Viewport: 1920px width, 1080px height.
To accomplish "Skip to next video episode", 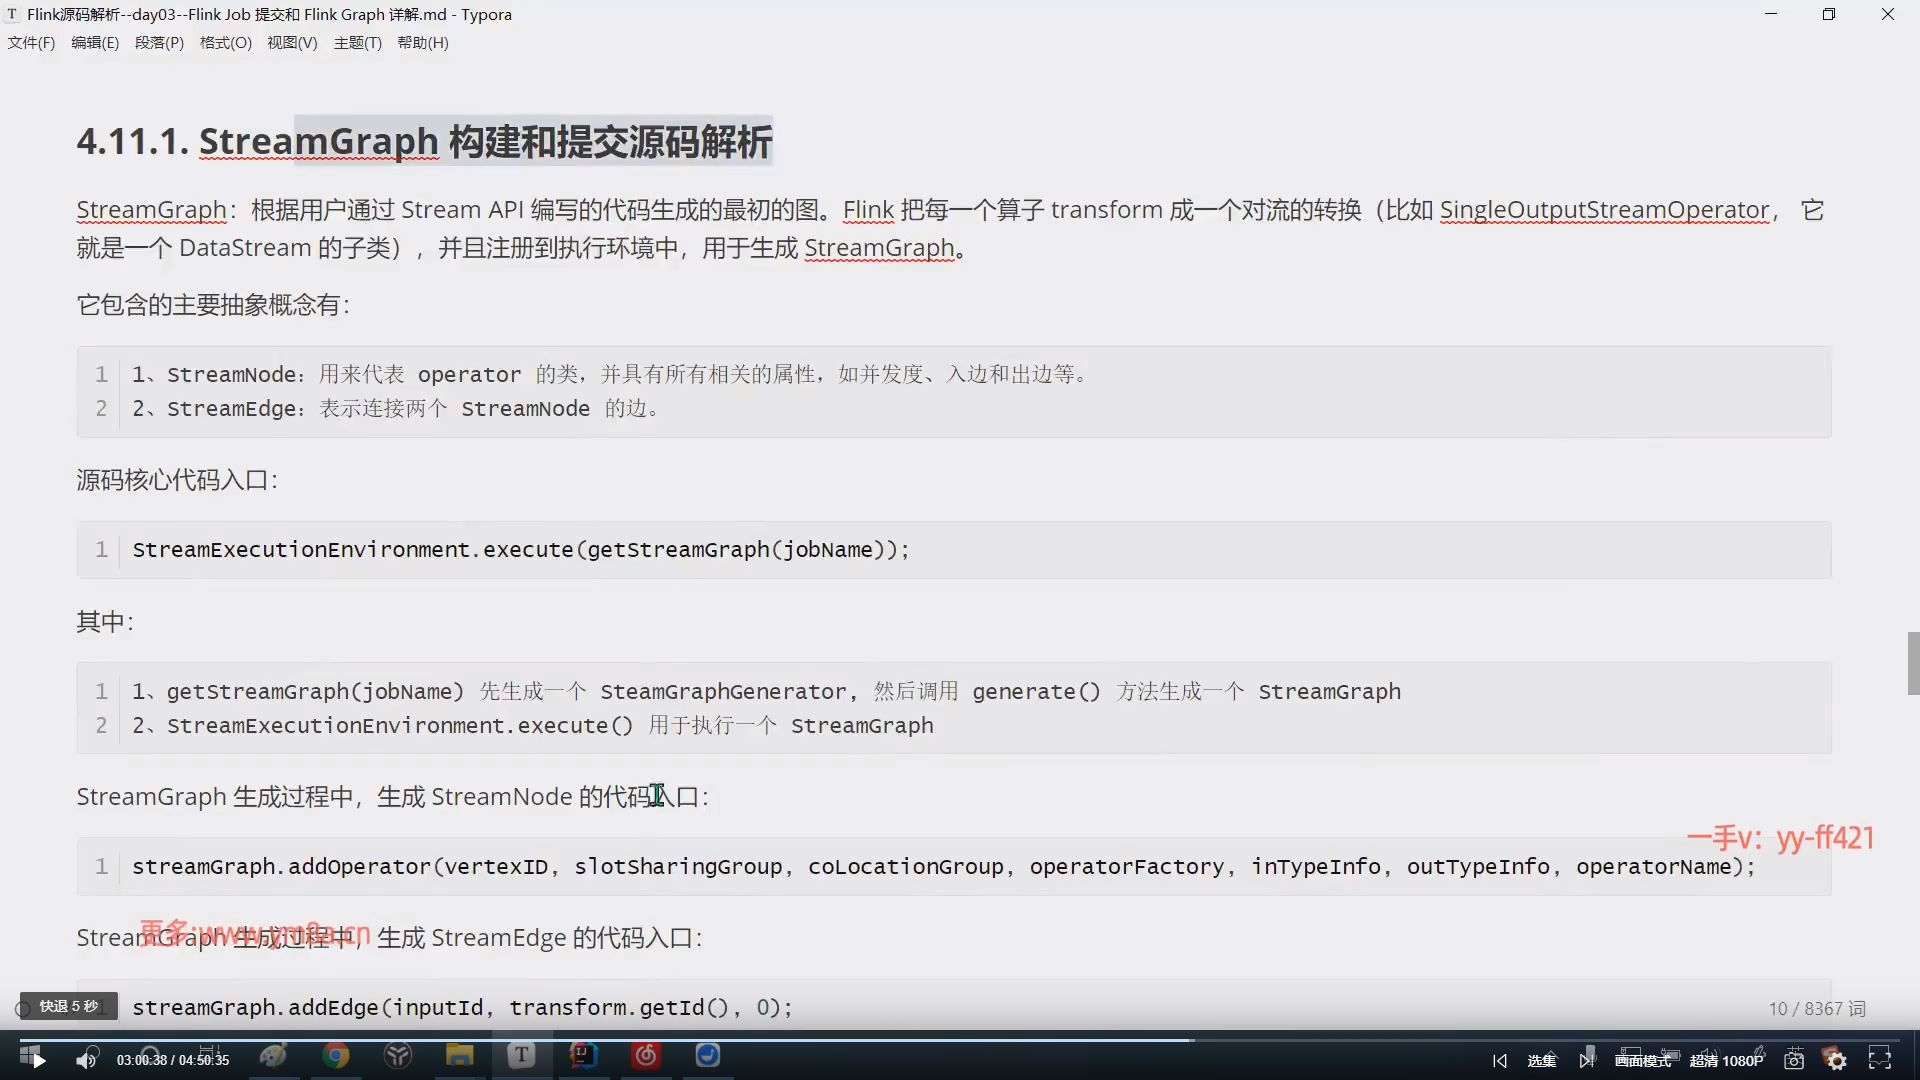I will pos(1586,1060).
